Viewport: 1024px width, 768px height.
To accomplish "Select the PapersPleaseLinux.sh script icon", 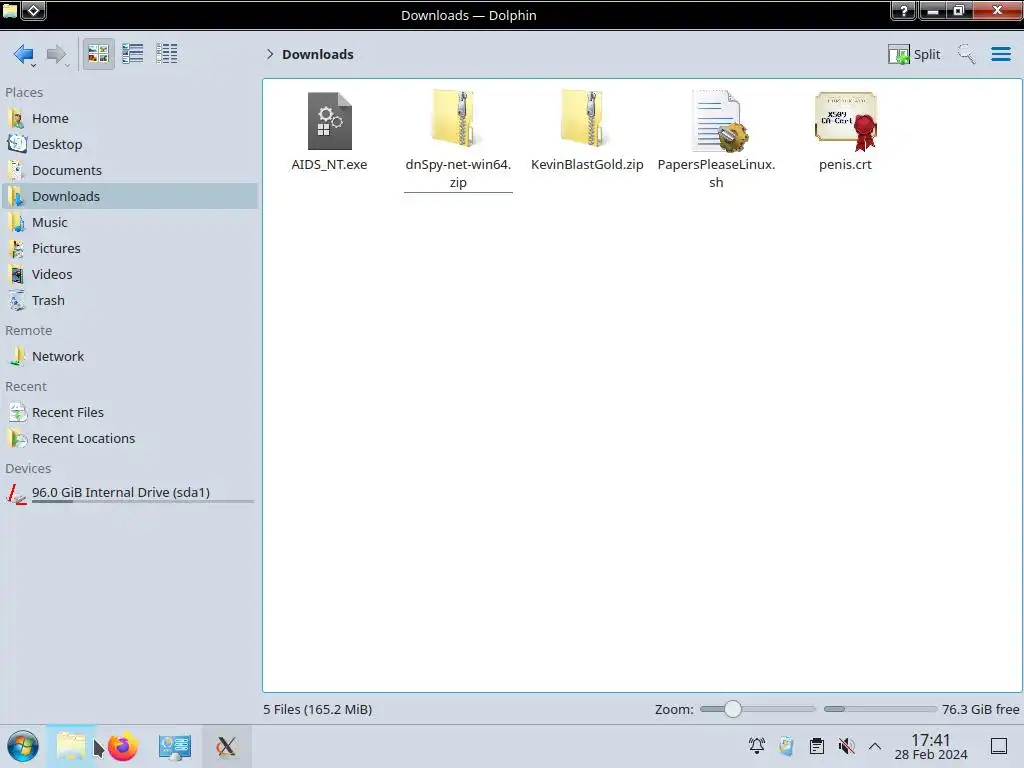I will 718,121.
